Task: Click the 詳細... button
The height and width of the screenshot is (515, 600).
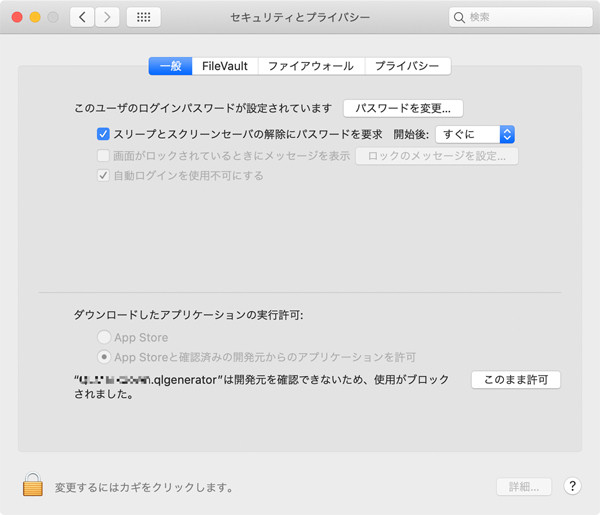Action: coord(524,487)
